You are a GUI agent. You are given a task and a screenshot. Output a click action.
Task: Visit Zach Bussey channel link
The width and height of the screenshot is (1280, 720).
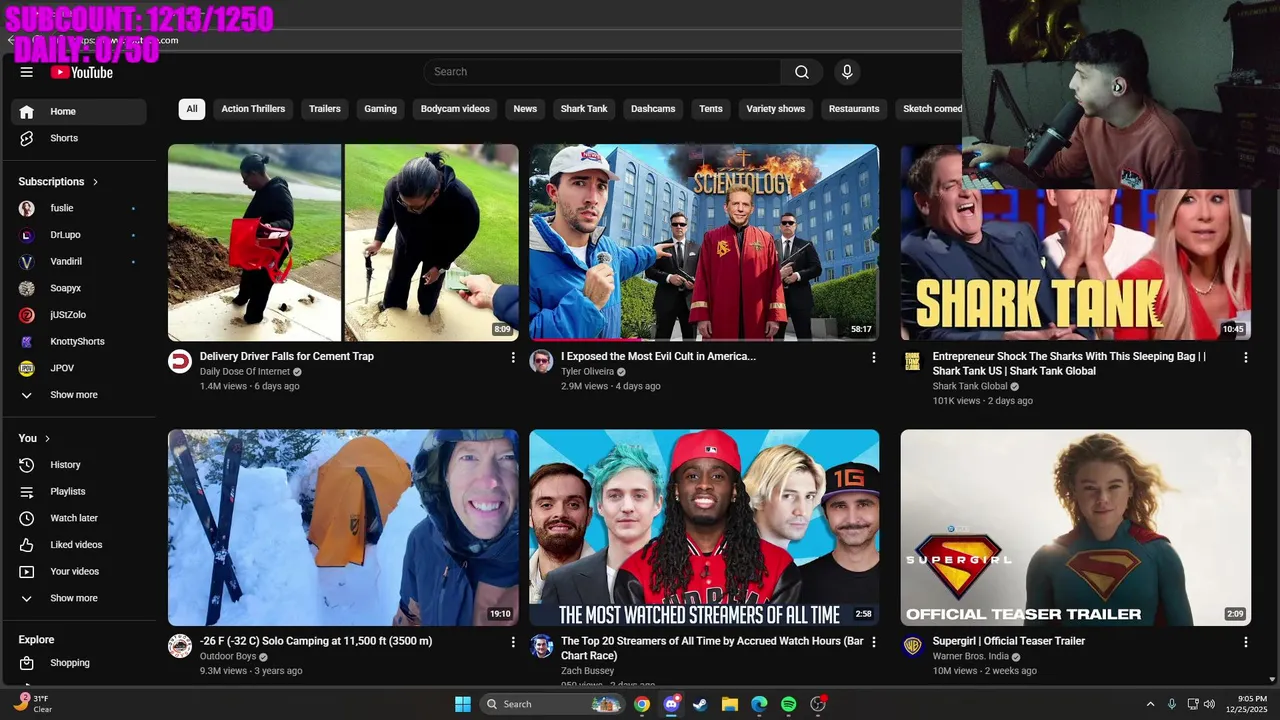(588, 671)
